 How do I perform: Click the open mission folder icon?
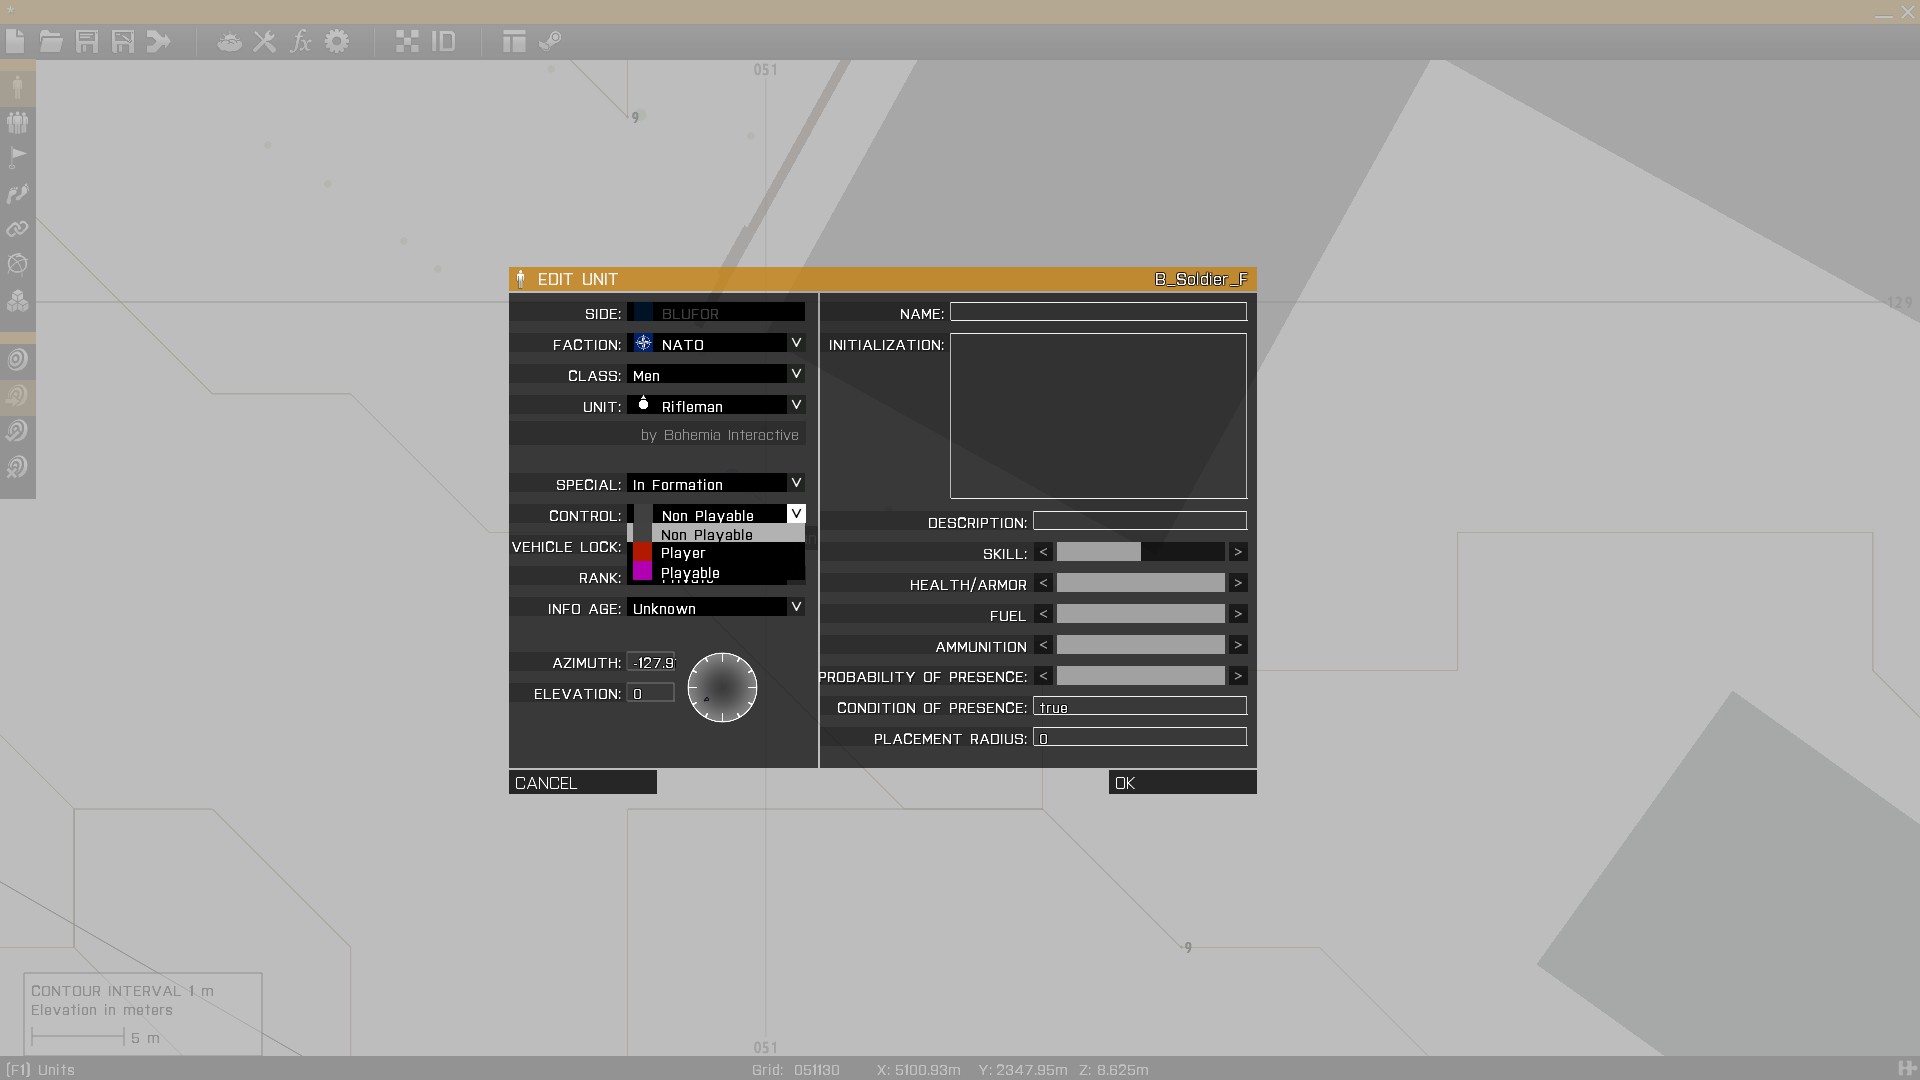[51, 42]
